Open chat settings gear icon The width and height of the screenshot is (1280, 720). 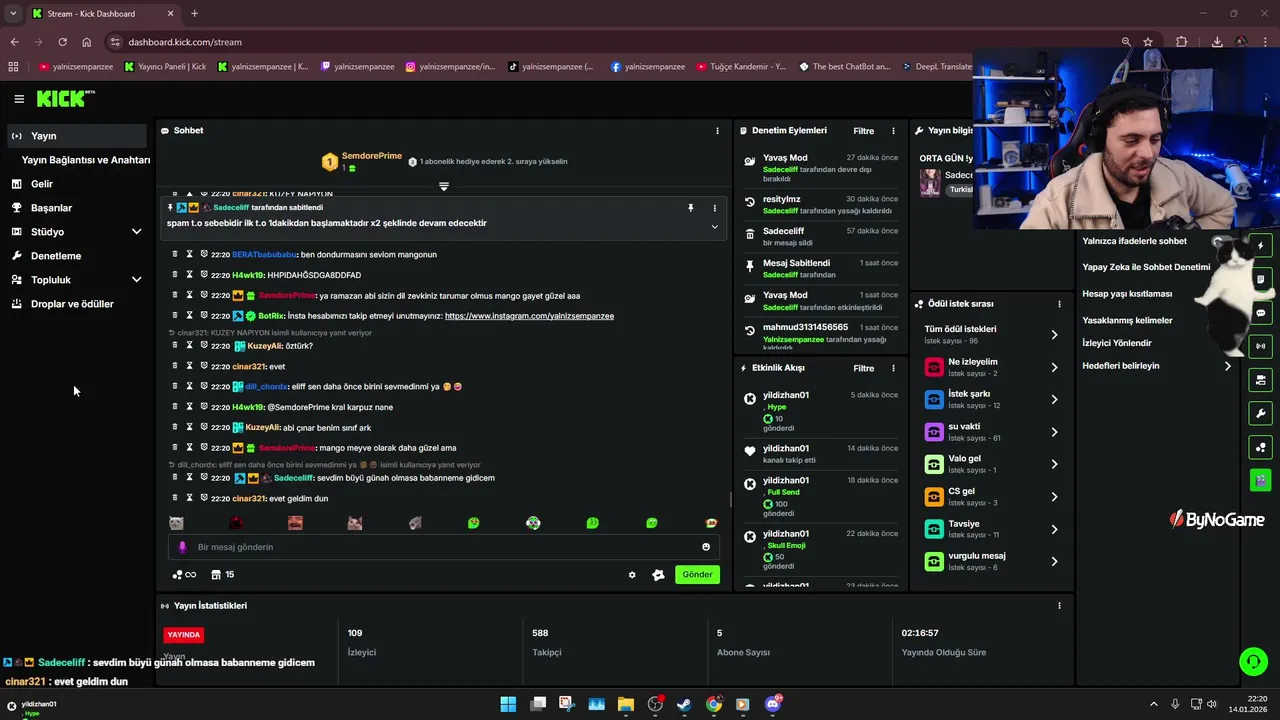click(x=632, y=575)
